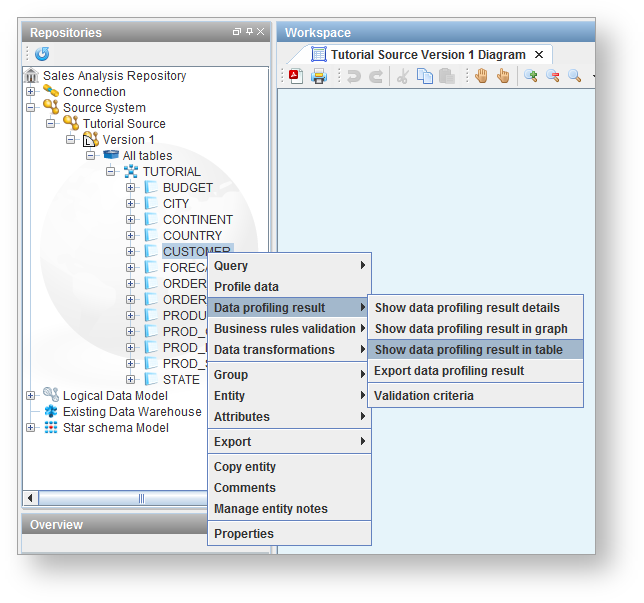
Task: Open Data profiling result submenu
Action: [x=290, y=308]
